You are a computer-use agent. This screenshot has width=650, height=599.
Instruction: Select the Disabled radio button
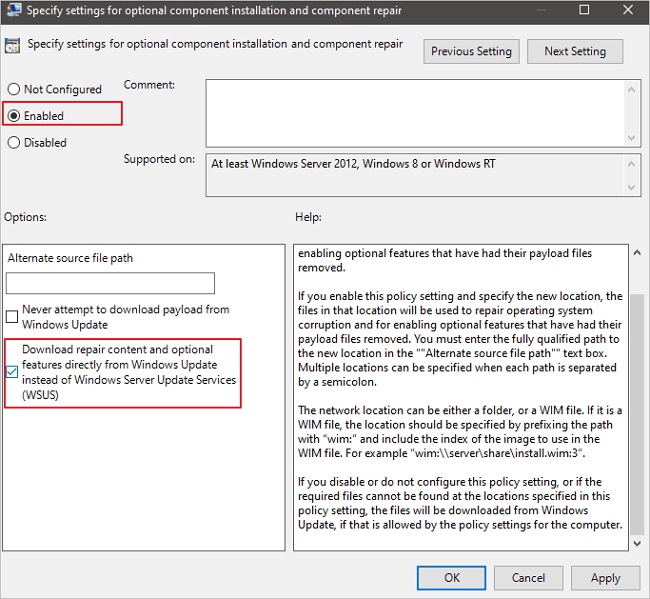pos(13,143)
